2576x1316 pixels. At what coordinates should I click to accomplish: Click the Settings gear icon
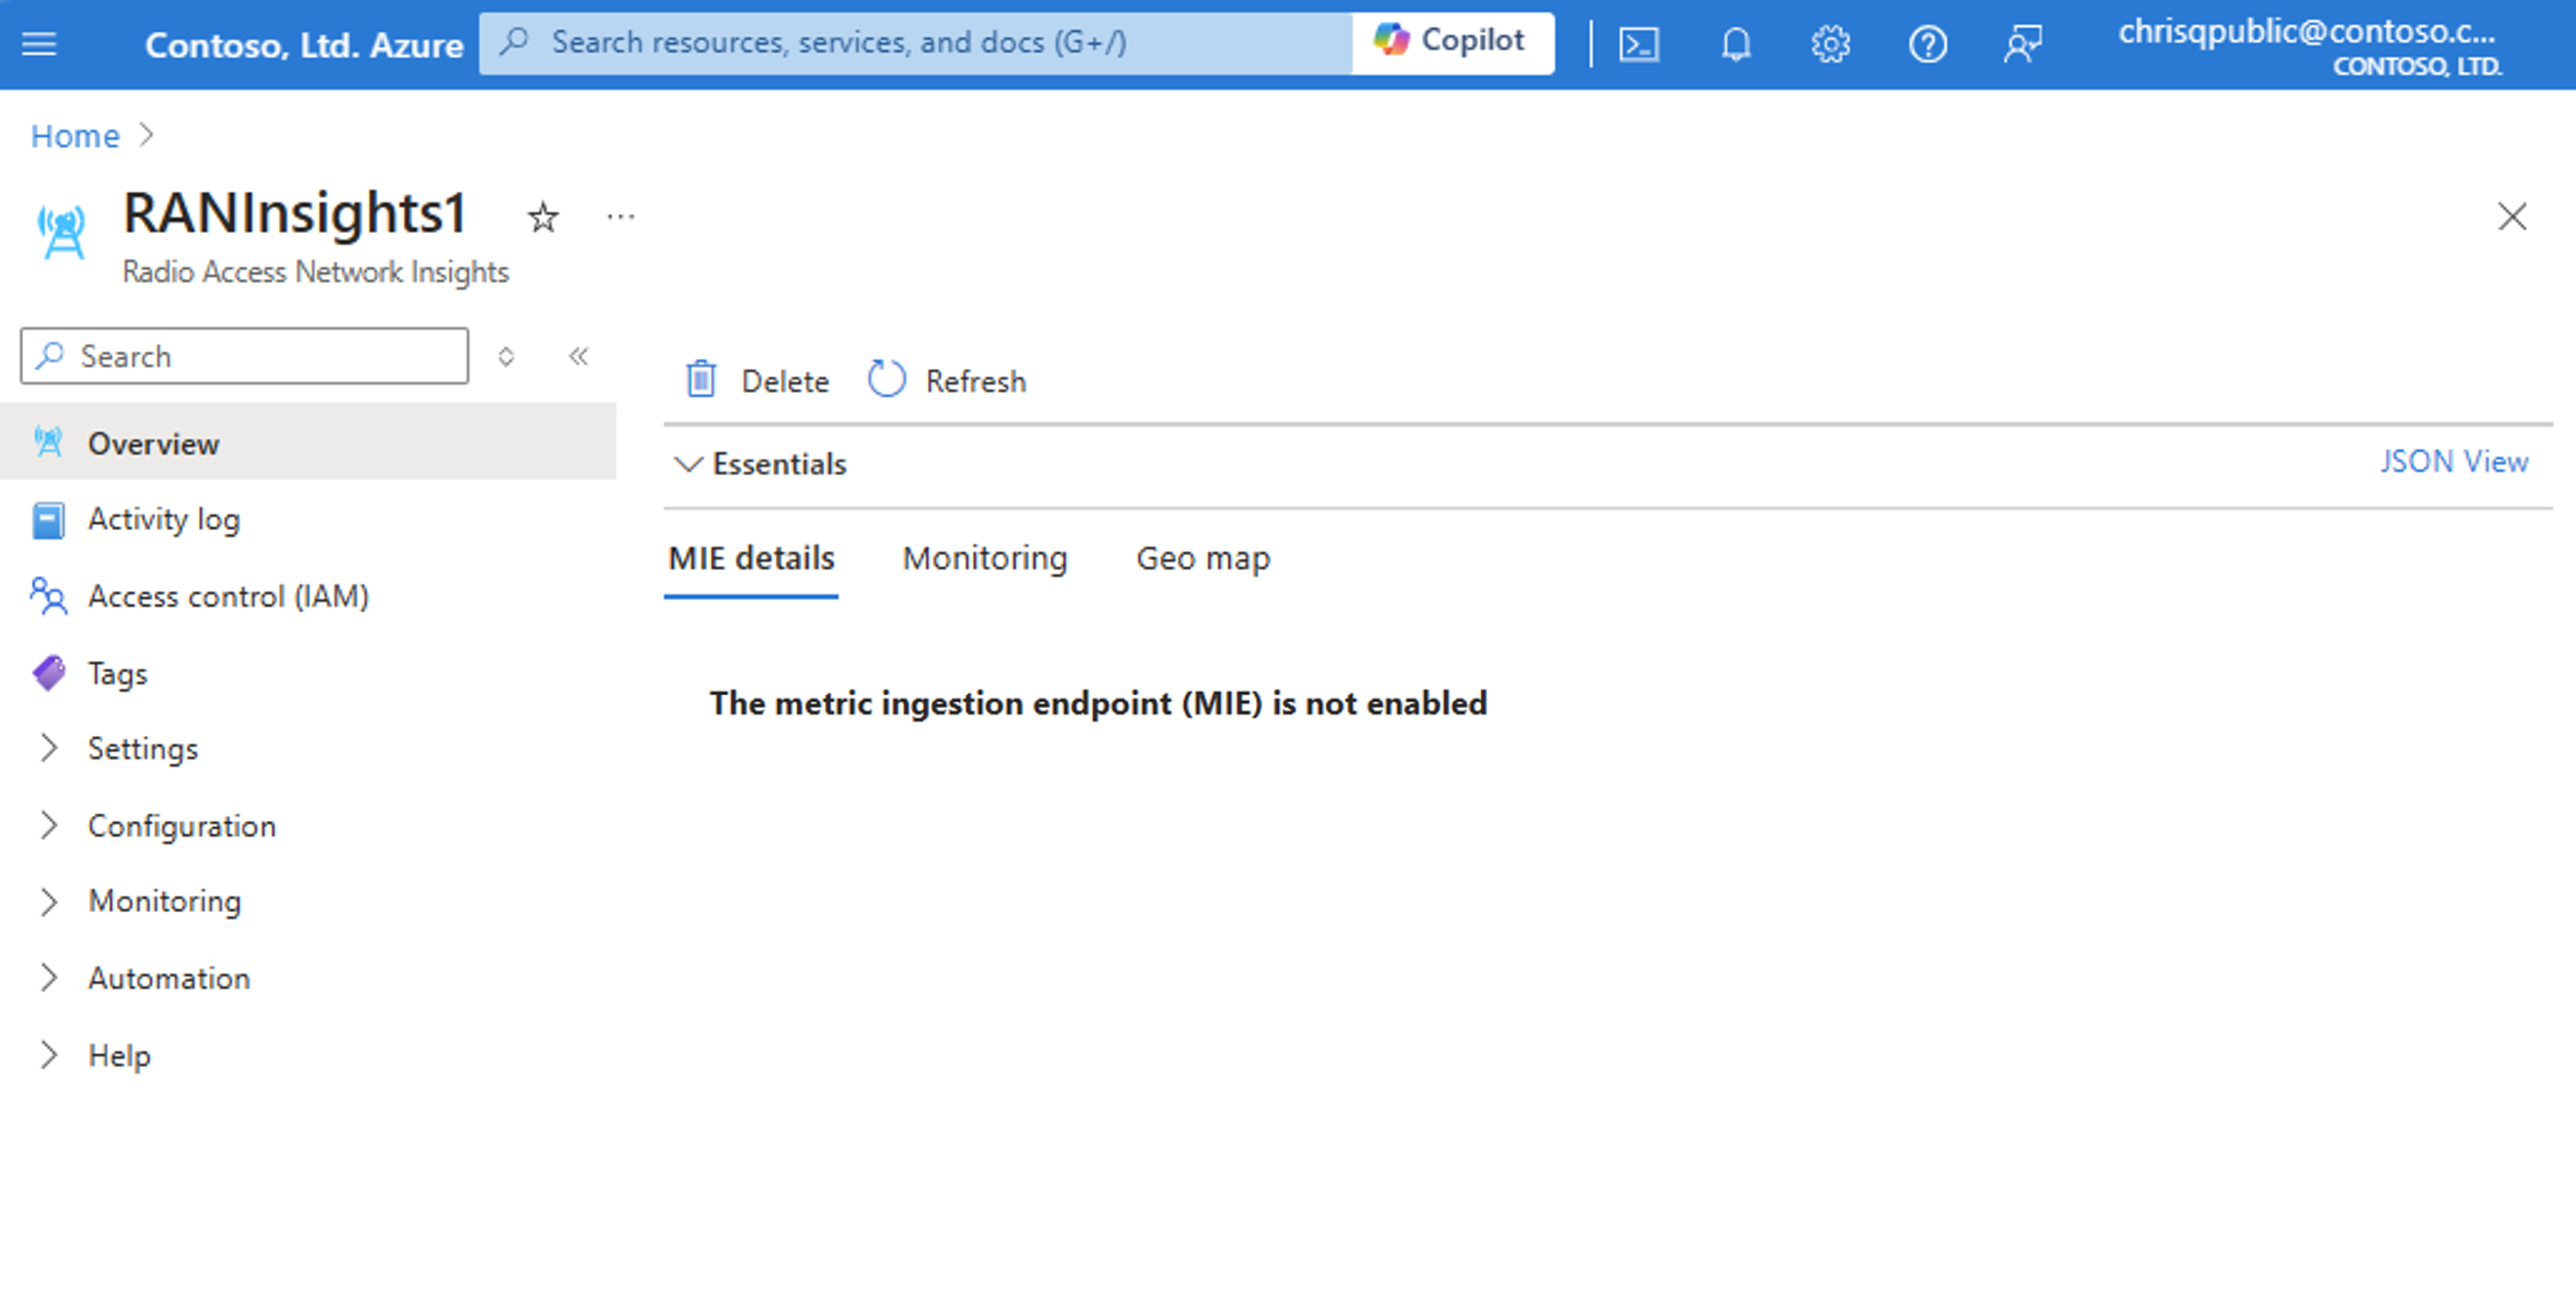1830,42
